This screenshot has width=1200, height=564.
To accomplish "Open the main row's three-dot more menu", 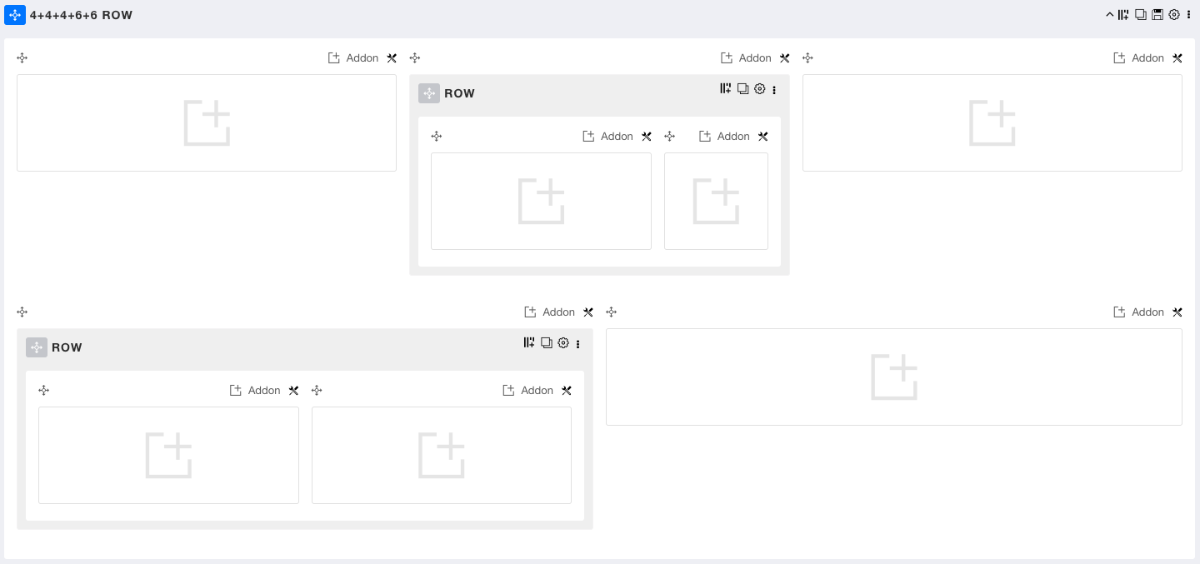I will [1188, 15].
